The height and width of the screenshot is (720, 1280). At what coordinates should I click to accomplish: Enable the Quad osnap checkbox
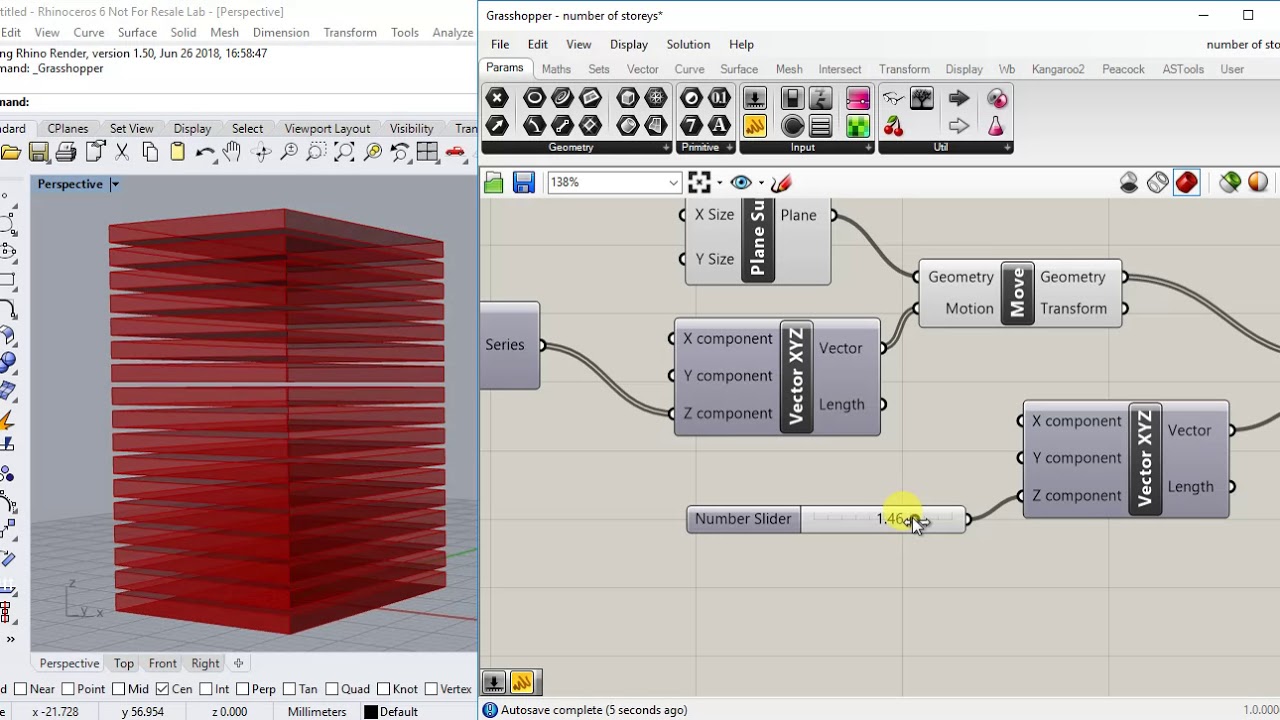pyautogui.click(x=331, y=689)
